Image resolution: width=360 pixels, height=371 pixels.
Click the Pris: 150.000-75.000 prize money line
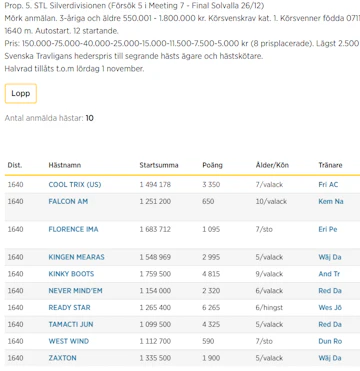(182, 44)
